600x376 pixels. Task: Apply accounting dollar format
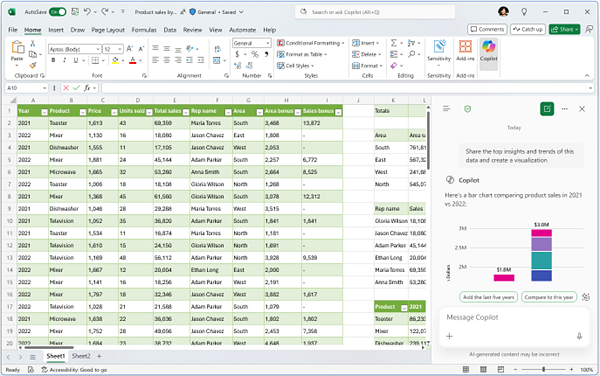(237, 54)
